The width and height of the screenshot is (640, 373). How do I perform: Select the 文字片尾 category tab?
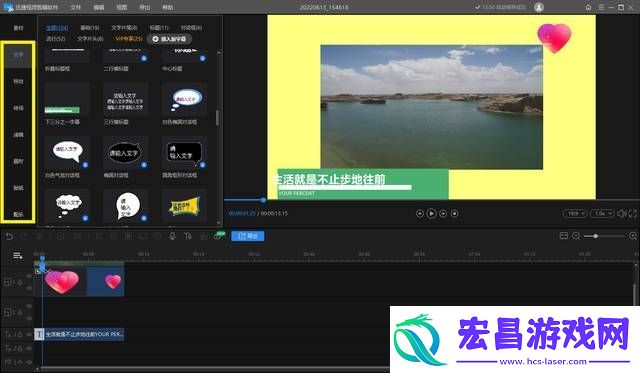[124, 28]
